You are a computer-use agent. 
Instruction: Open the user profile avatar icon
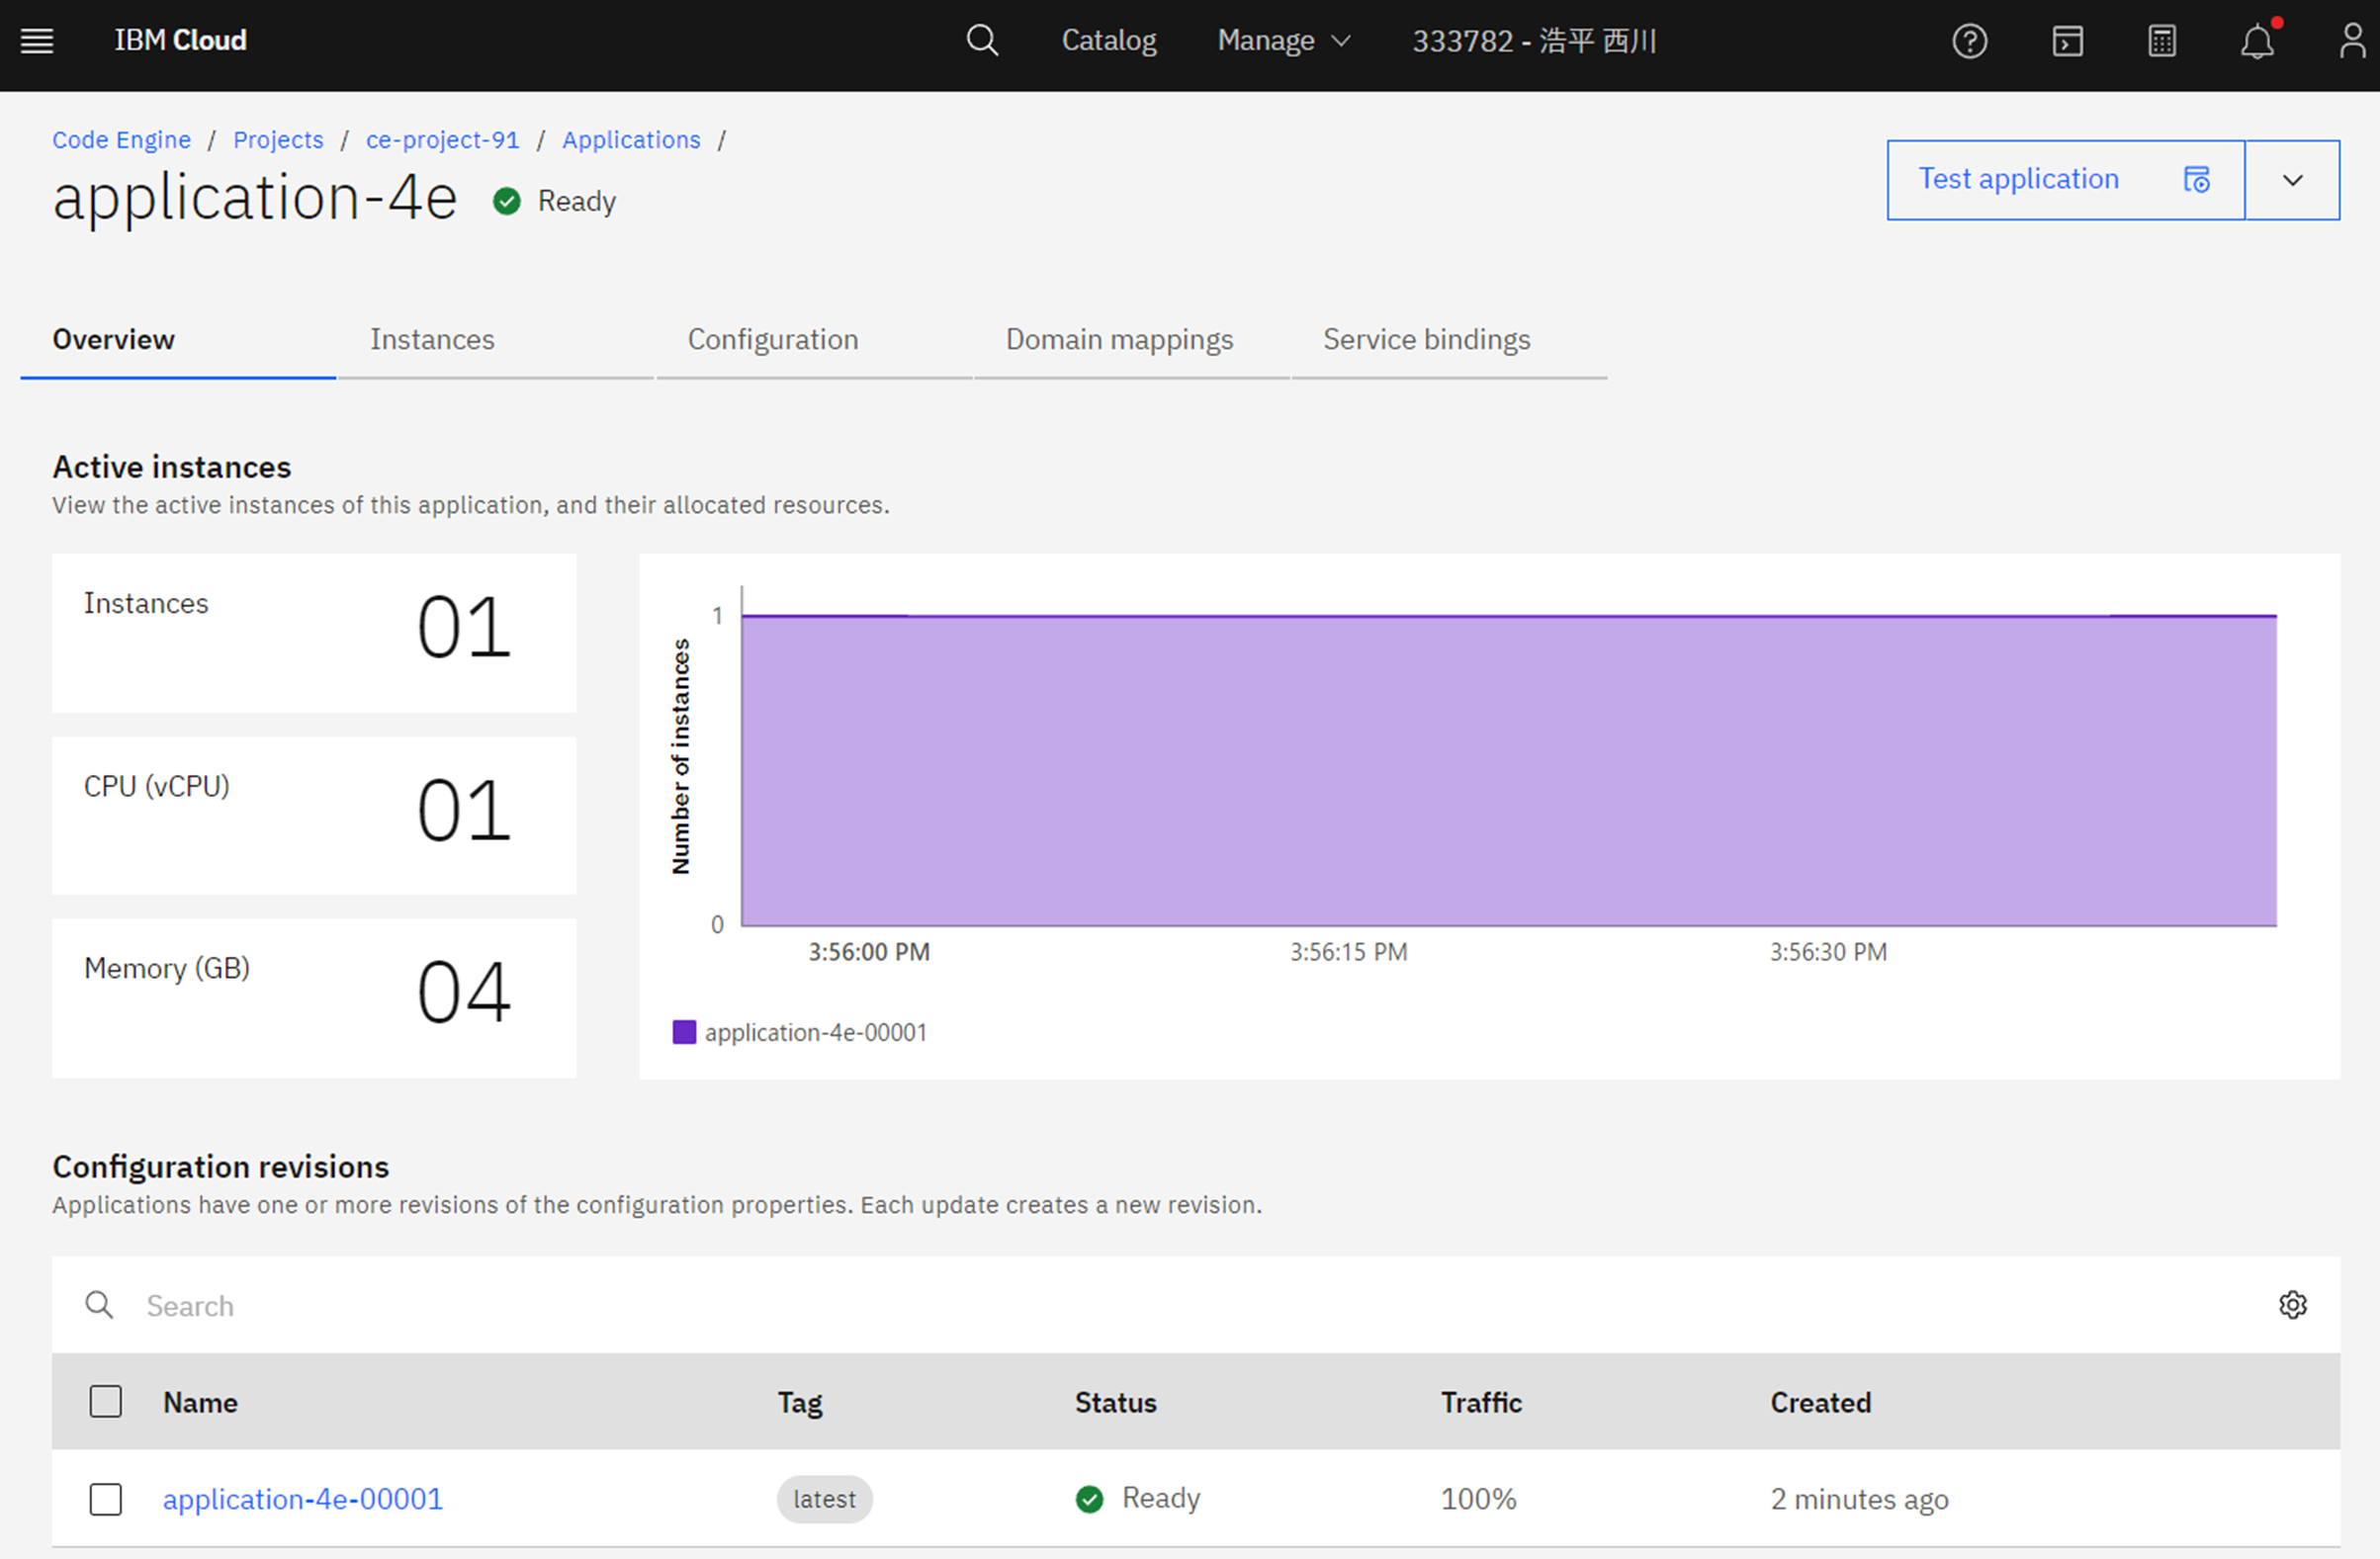tap(2351, 41)
